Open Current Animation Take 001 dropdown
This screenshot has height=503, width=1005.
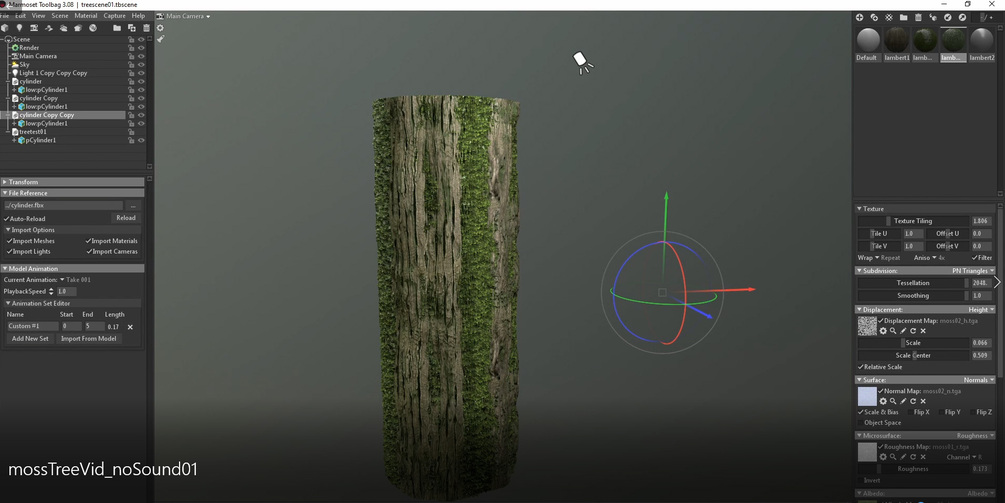tap(75, 280)
